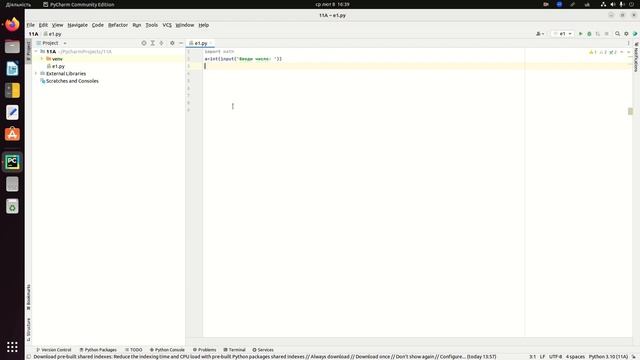Open the Help menu
This screenshot has width=640, height=360.
(204, 25)
